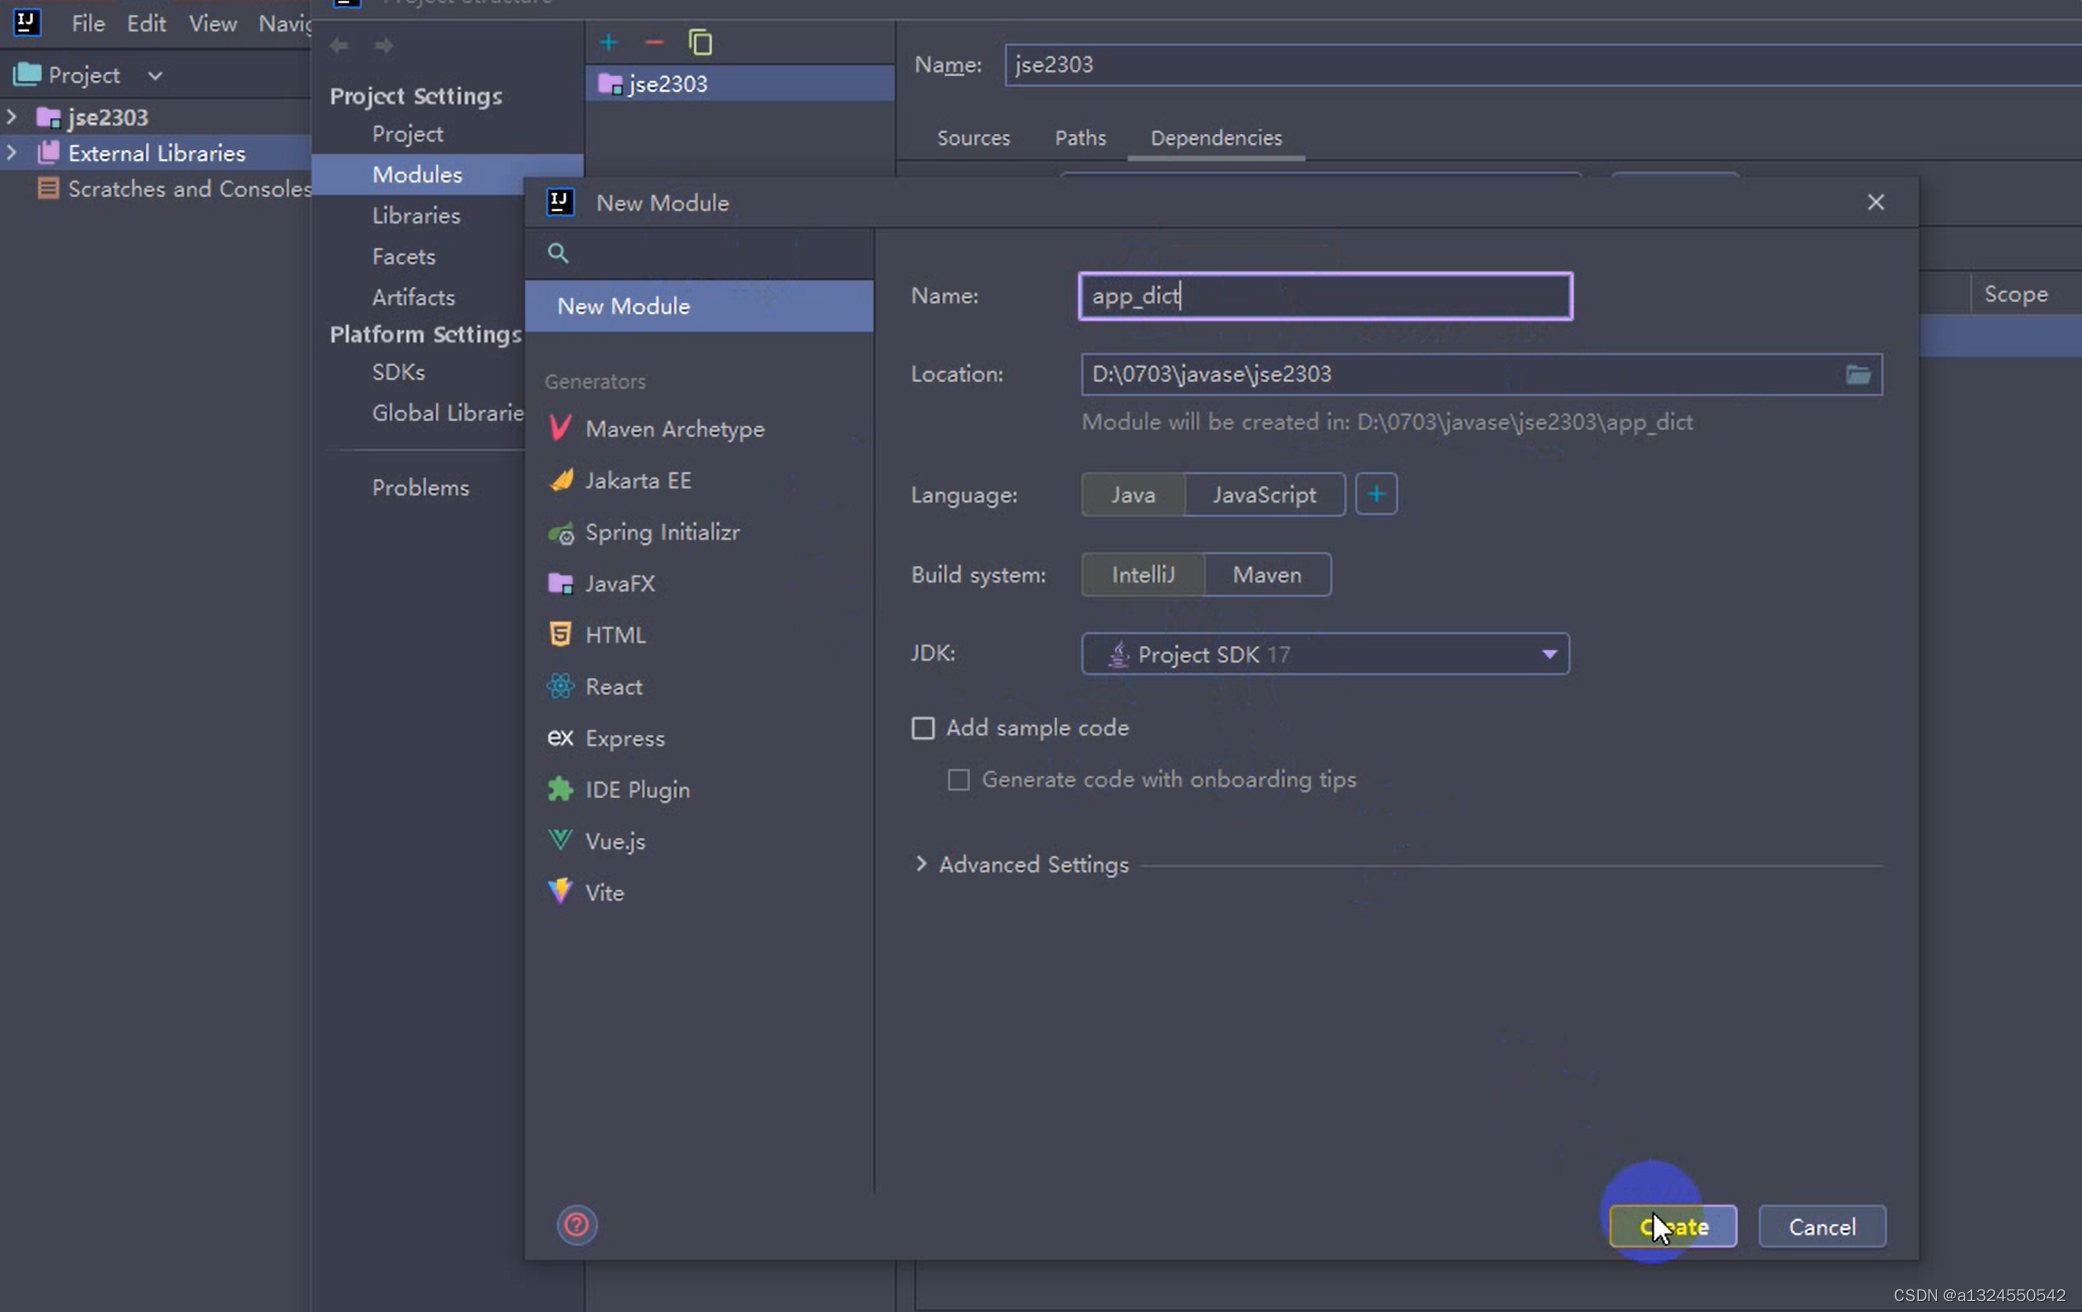The height and width of the screenshot is (1312, 2082).
Task: Switch to the Sources tab
Action: 973,138
